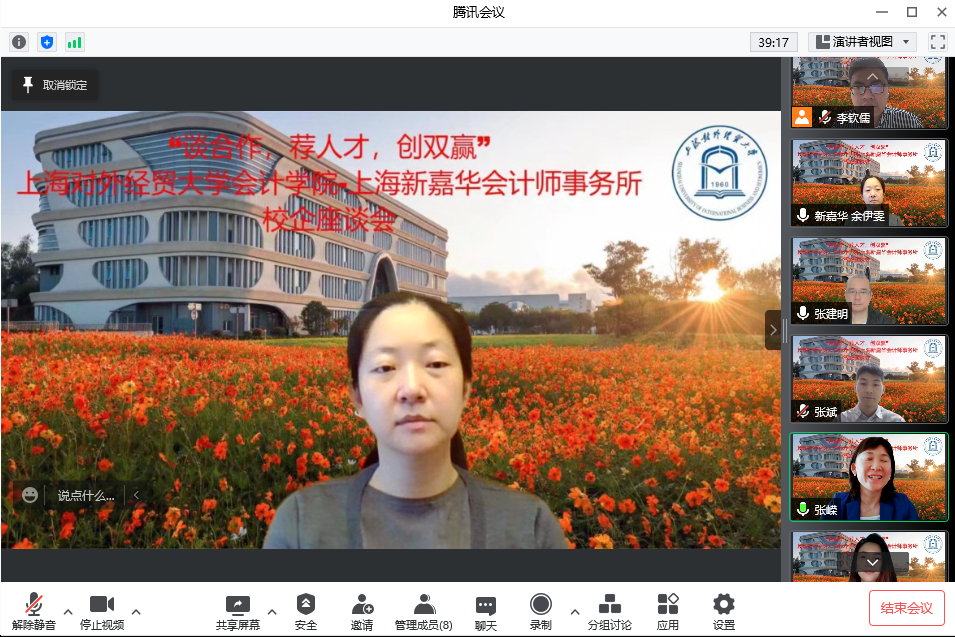This screenshot has height=637, width=955.
Task: Click mic icon beside 张建明
Action: click(x=803, y=313)
